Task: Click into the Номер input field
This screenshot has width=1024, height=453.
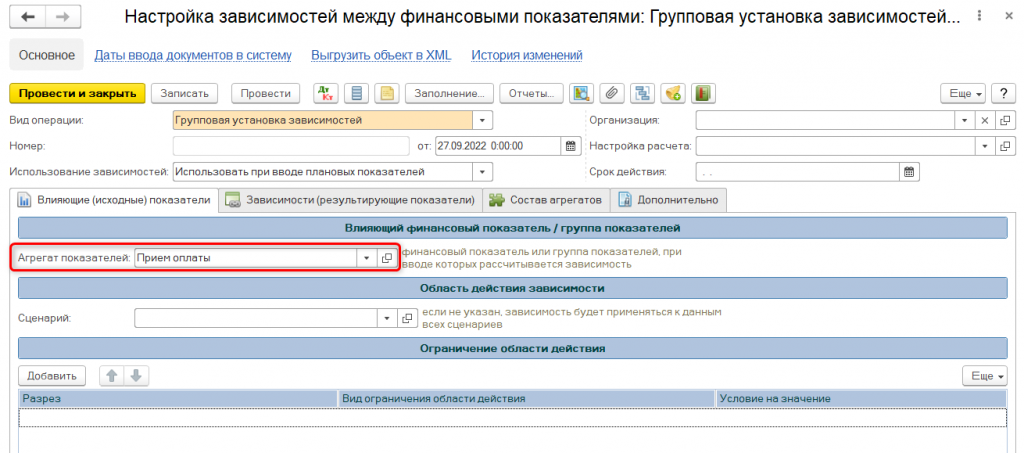Action: point(290,146)
